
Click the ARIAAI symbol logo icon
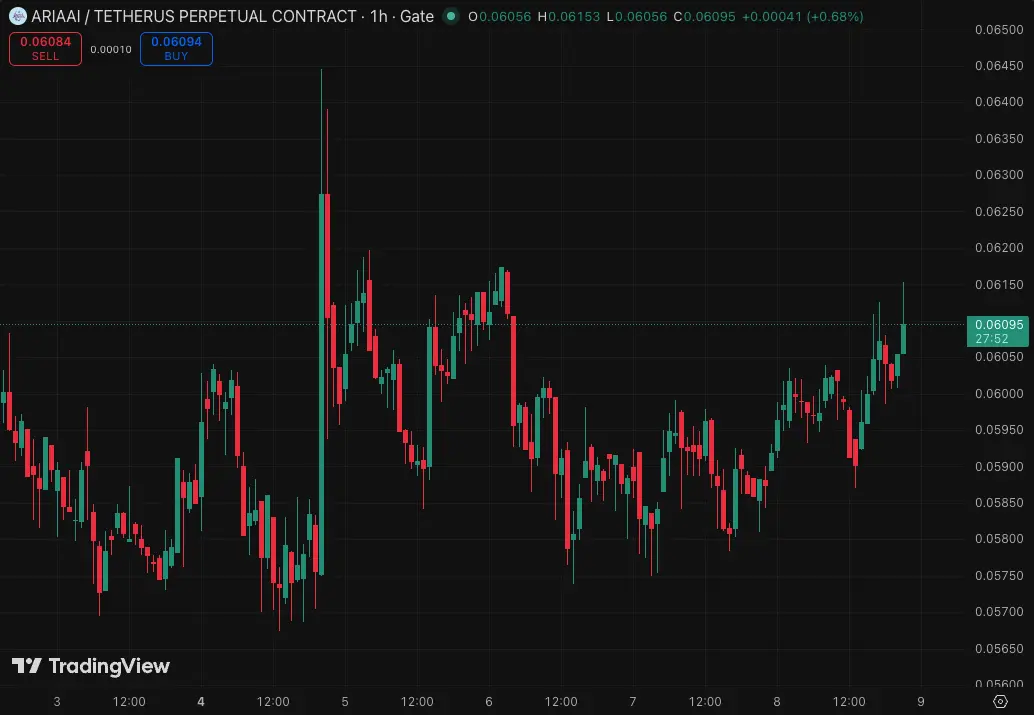click(x=18, y=16)
